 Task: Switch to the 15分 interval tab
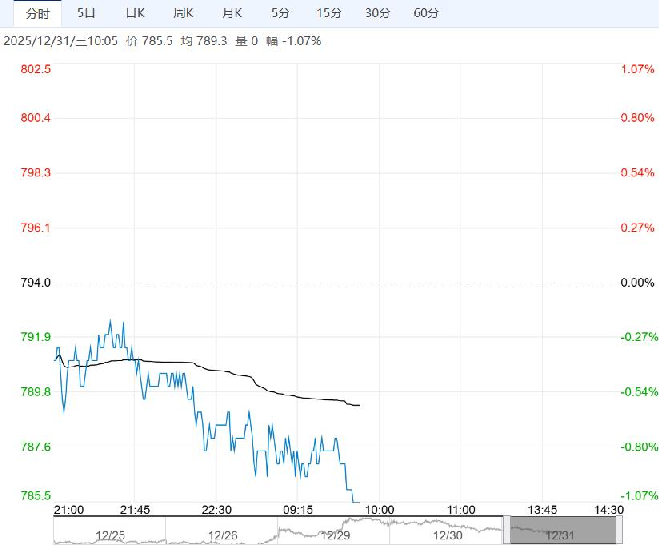click(x=328, y=13)
